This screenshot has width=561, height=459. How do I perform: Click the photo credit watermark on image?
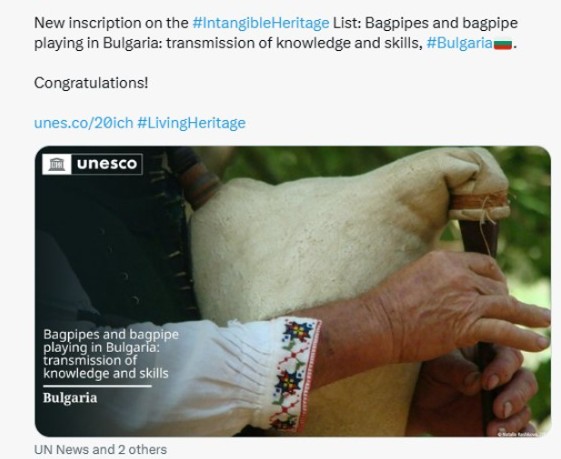tap(522, 434)
